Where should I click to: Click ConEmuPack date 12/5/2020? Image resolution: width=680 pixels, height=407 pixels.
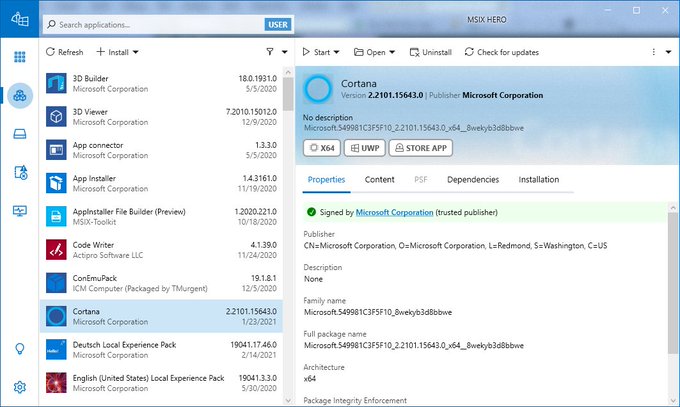(x=259, y=289)
